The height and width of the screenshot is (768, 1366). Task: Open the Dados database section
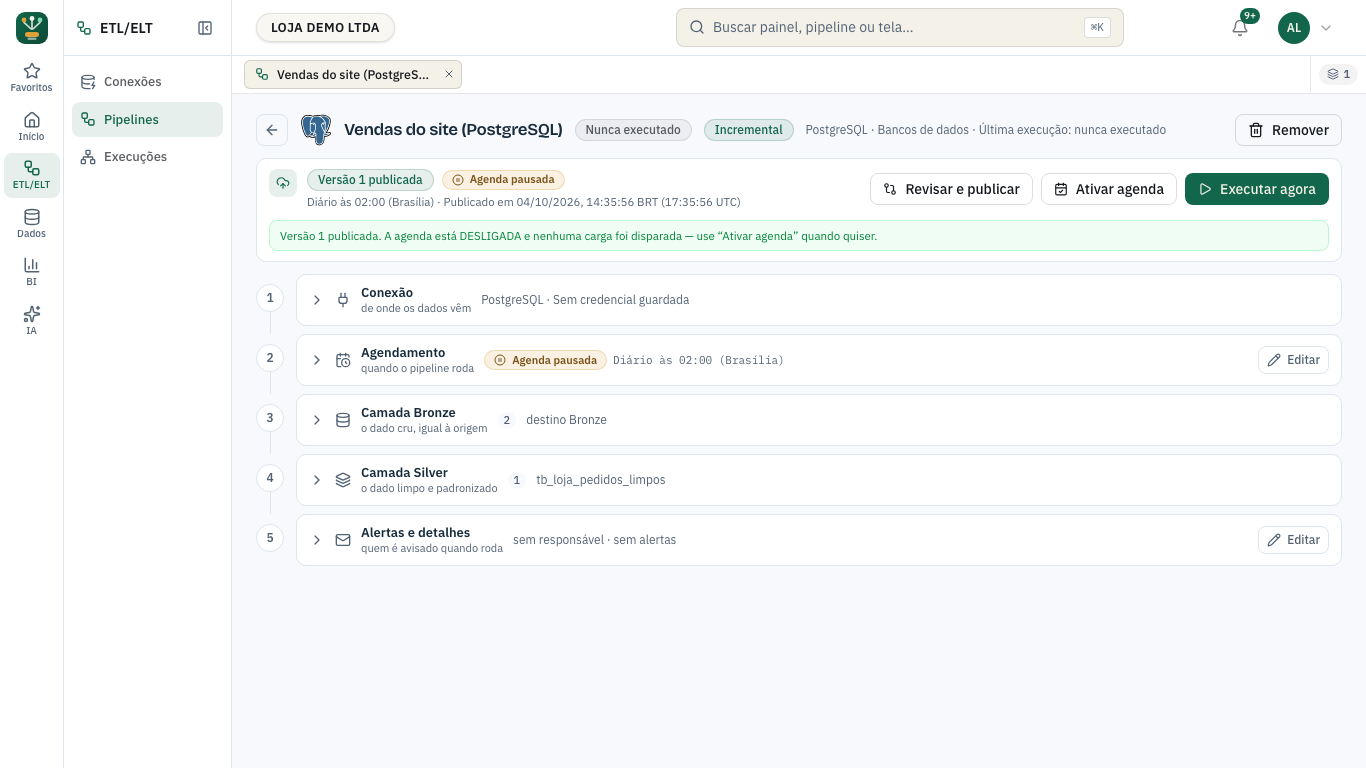point(32,223)
